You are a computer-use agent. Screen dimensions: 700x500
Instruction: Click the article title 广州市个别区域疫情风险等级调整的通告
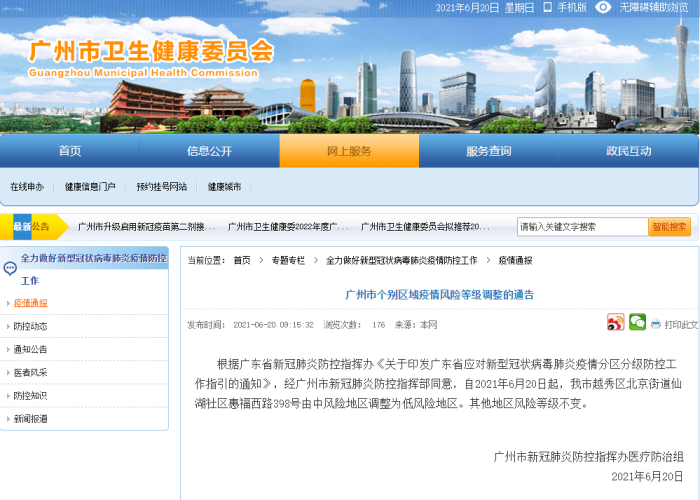tap(440, 295)
